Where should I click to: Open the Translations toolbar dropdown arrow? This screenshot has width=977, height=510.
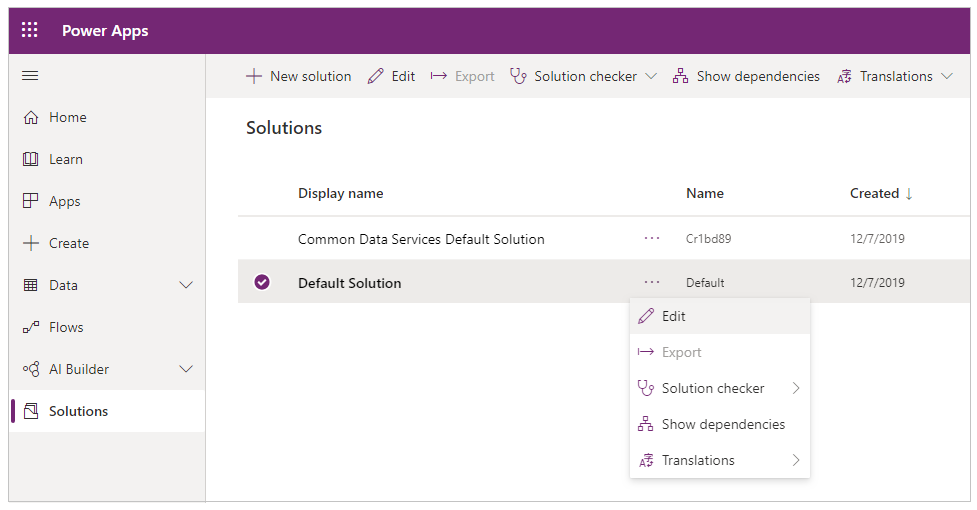pyautogui.click(x=947, y=76)
